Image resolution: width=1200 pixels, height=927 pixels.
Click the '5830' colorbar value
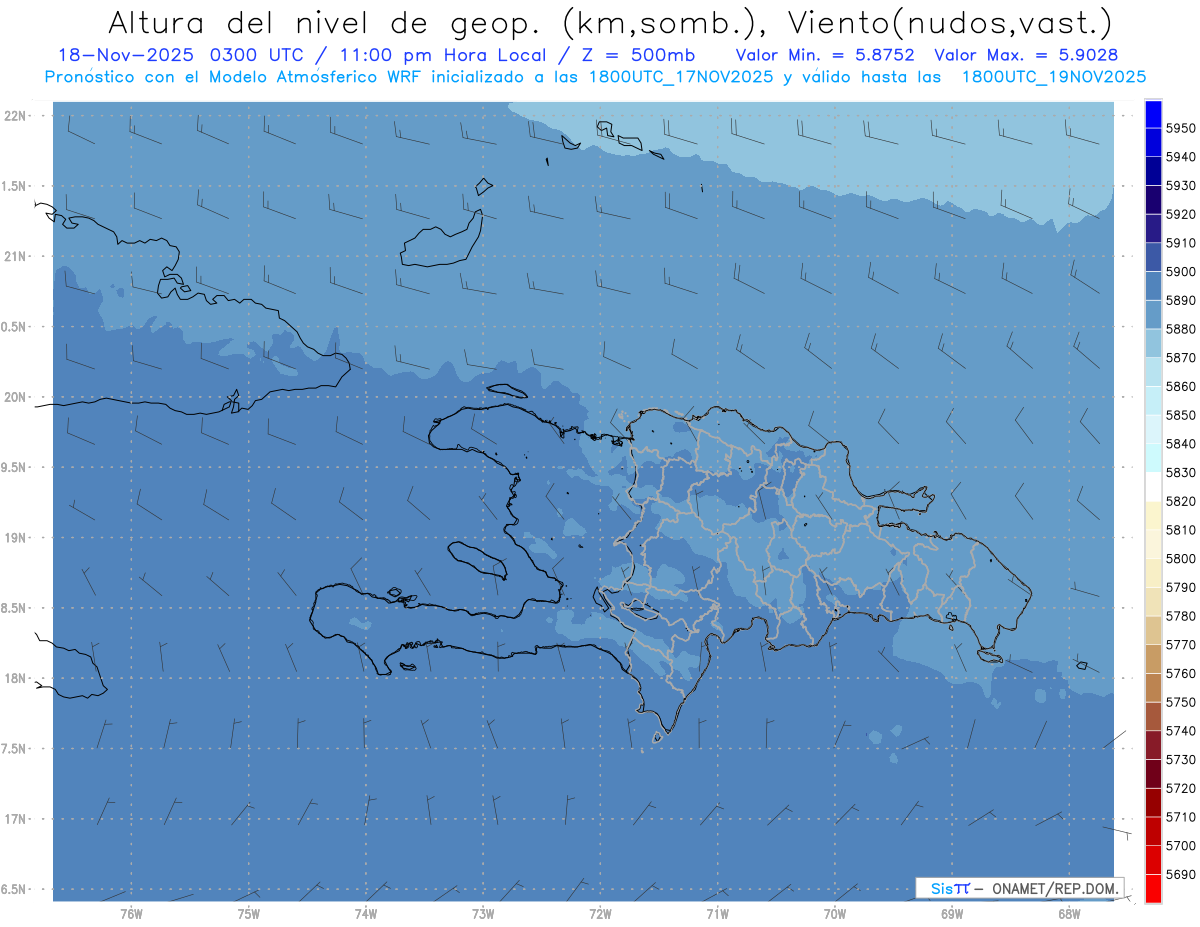click(x=1182, y=472)
